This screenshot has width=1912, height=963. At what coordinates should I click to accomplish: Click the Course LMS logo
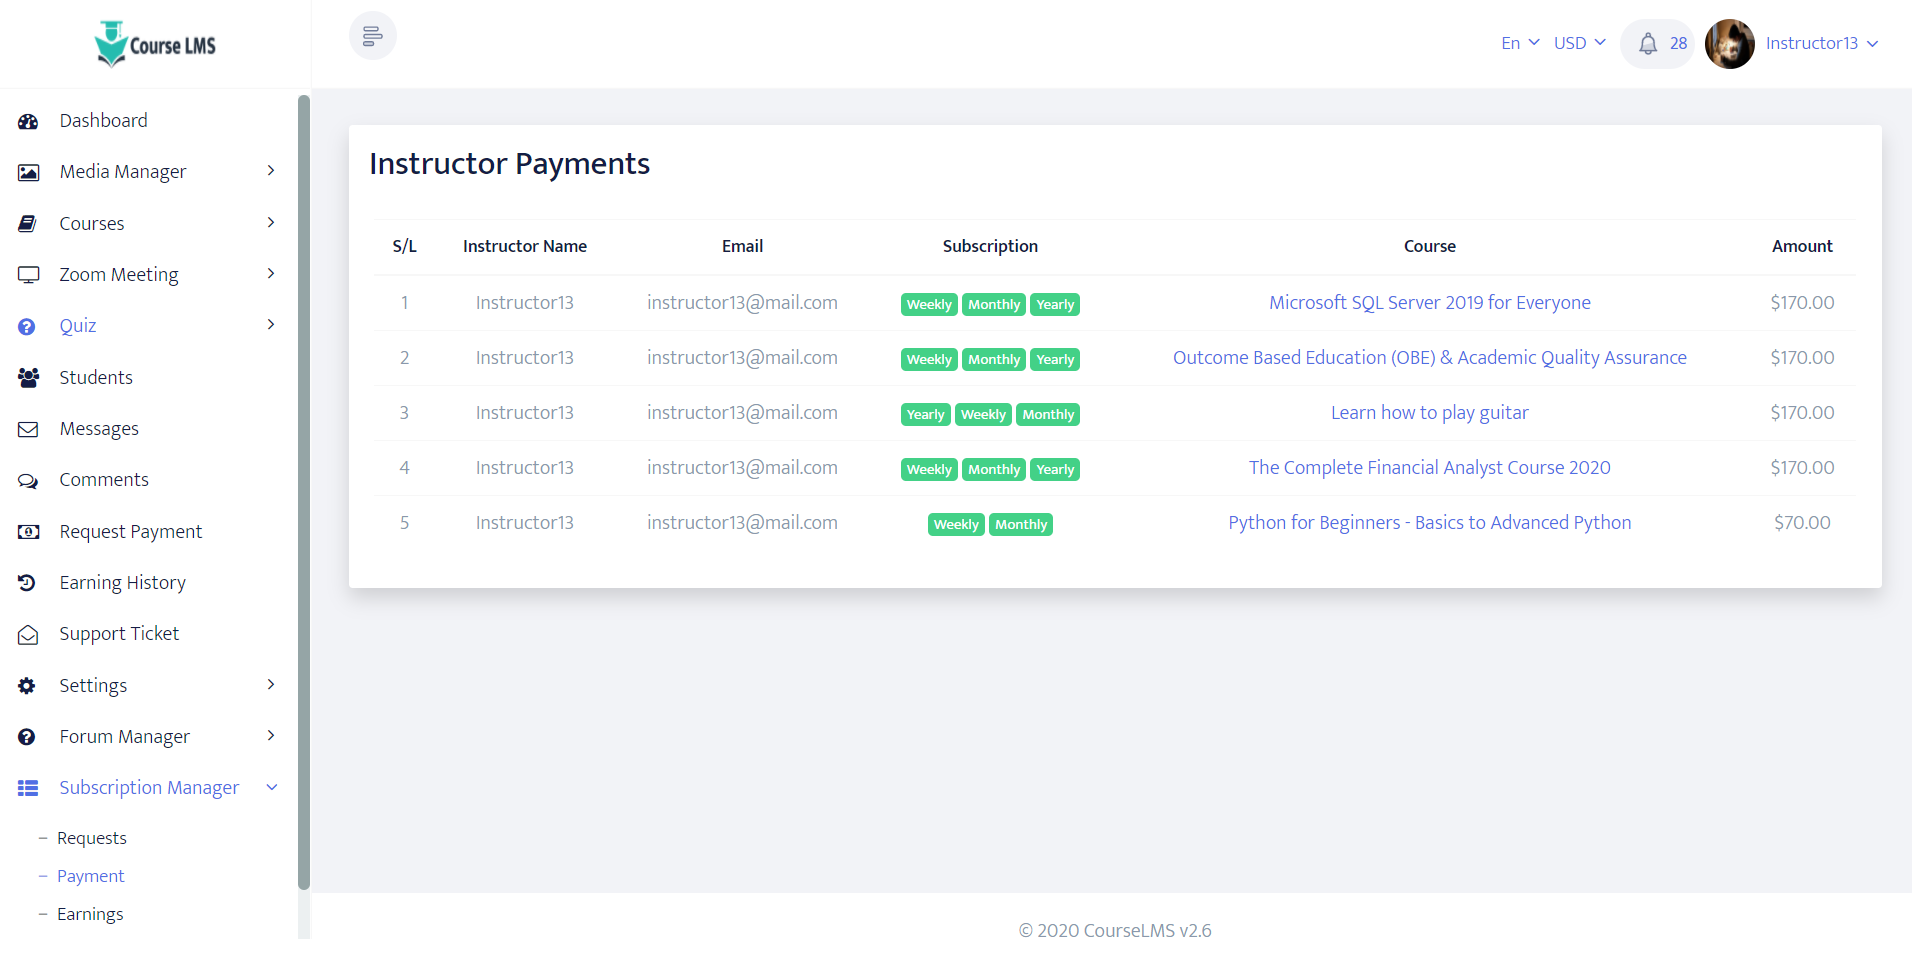click(155, 44)
